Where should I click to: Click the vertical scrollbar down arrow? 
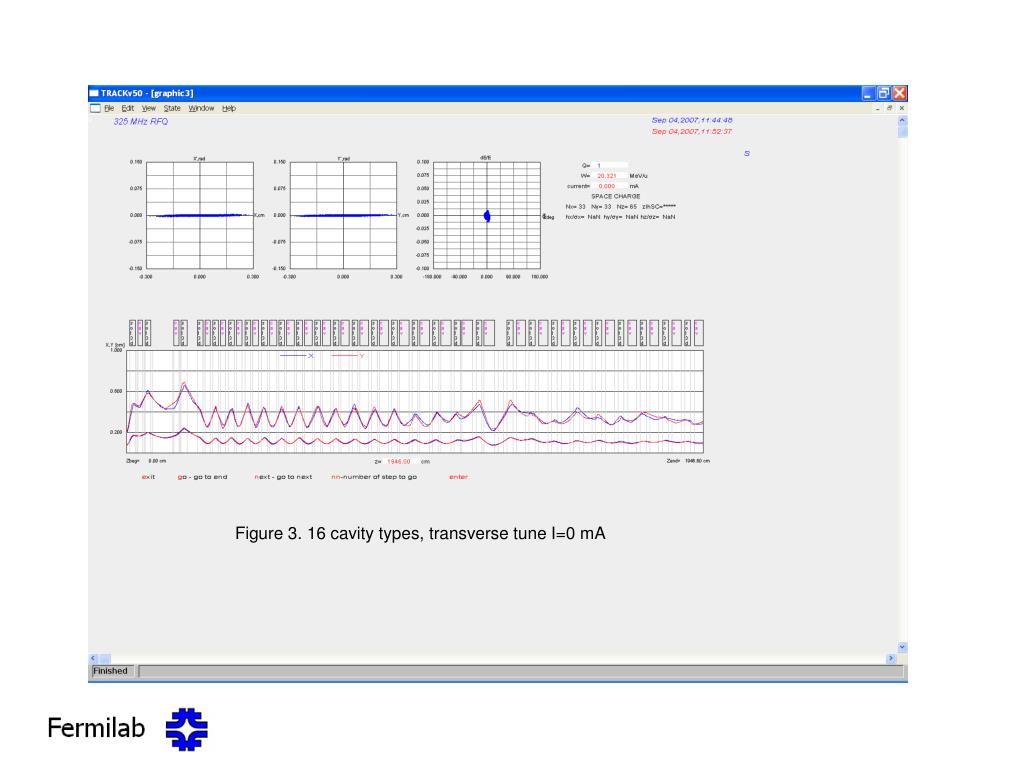click(x=902, y=647)
